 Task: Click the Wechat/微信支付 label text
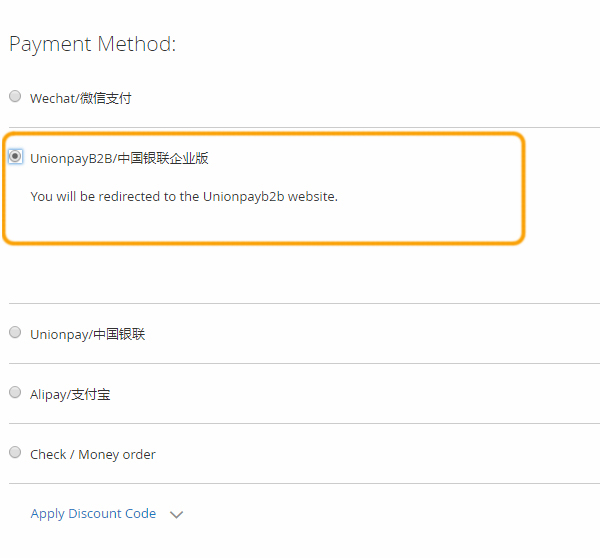[x=80, y=98]
